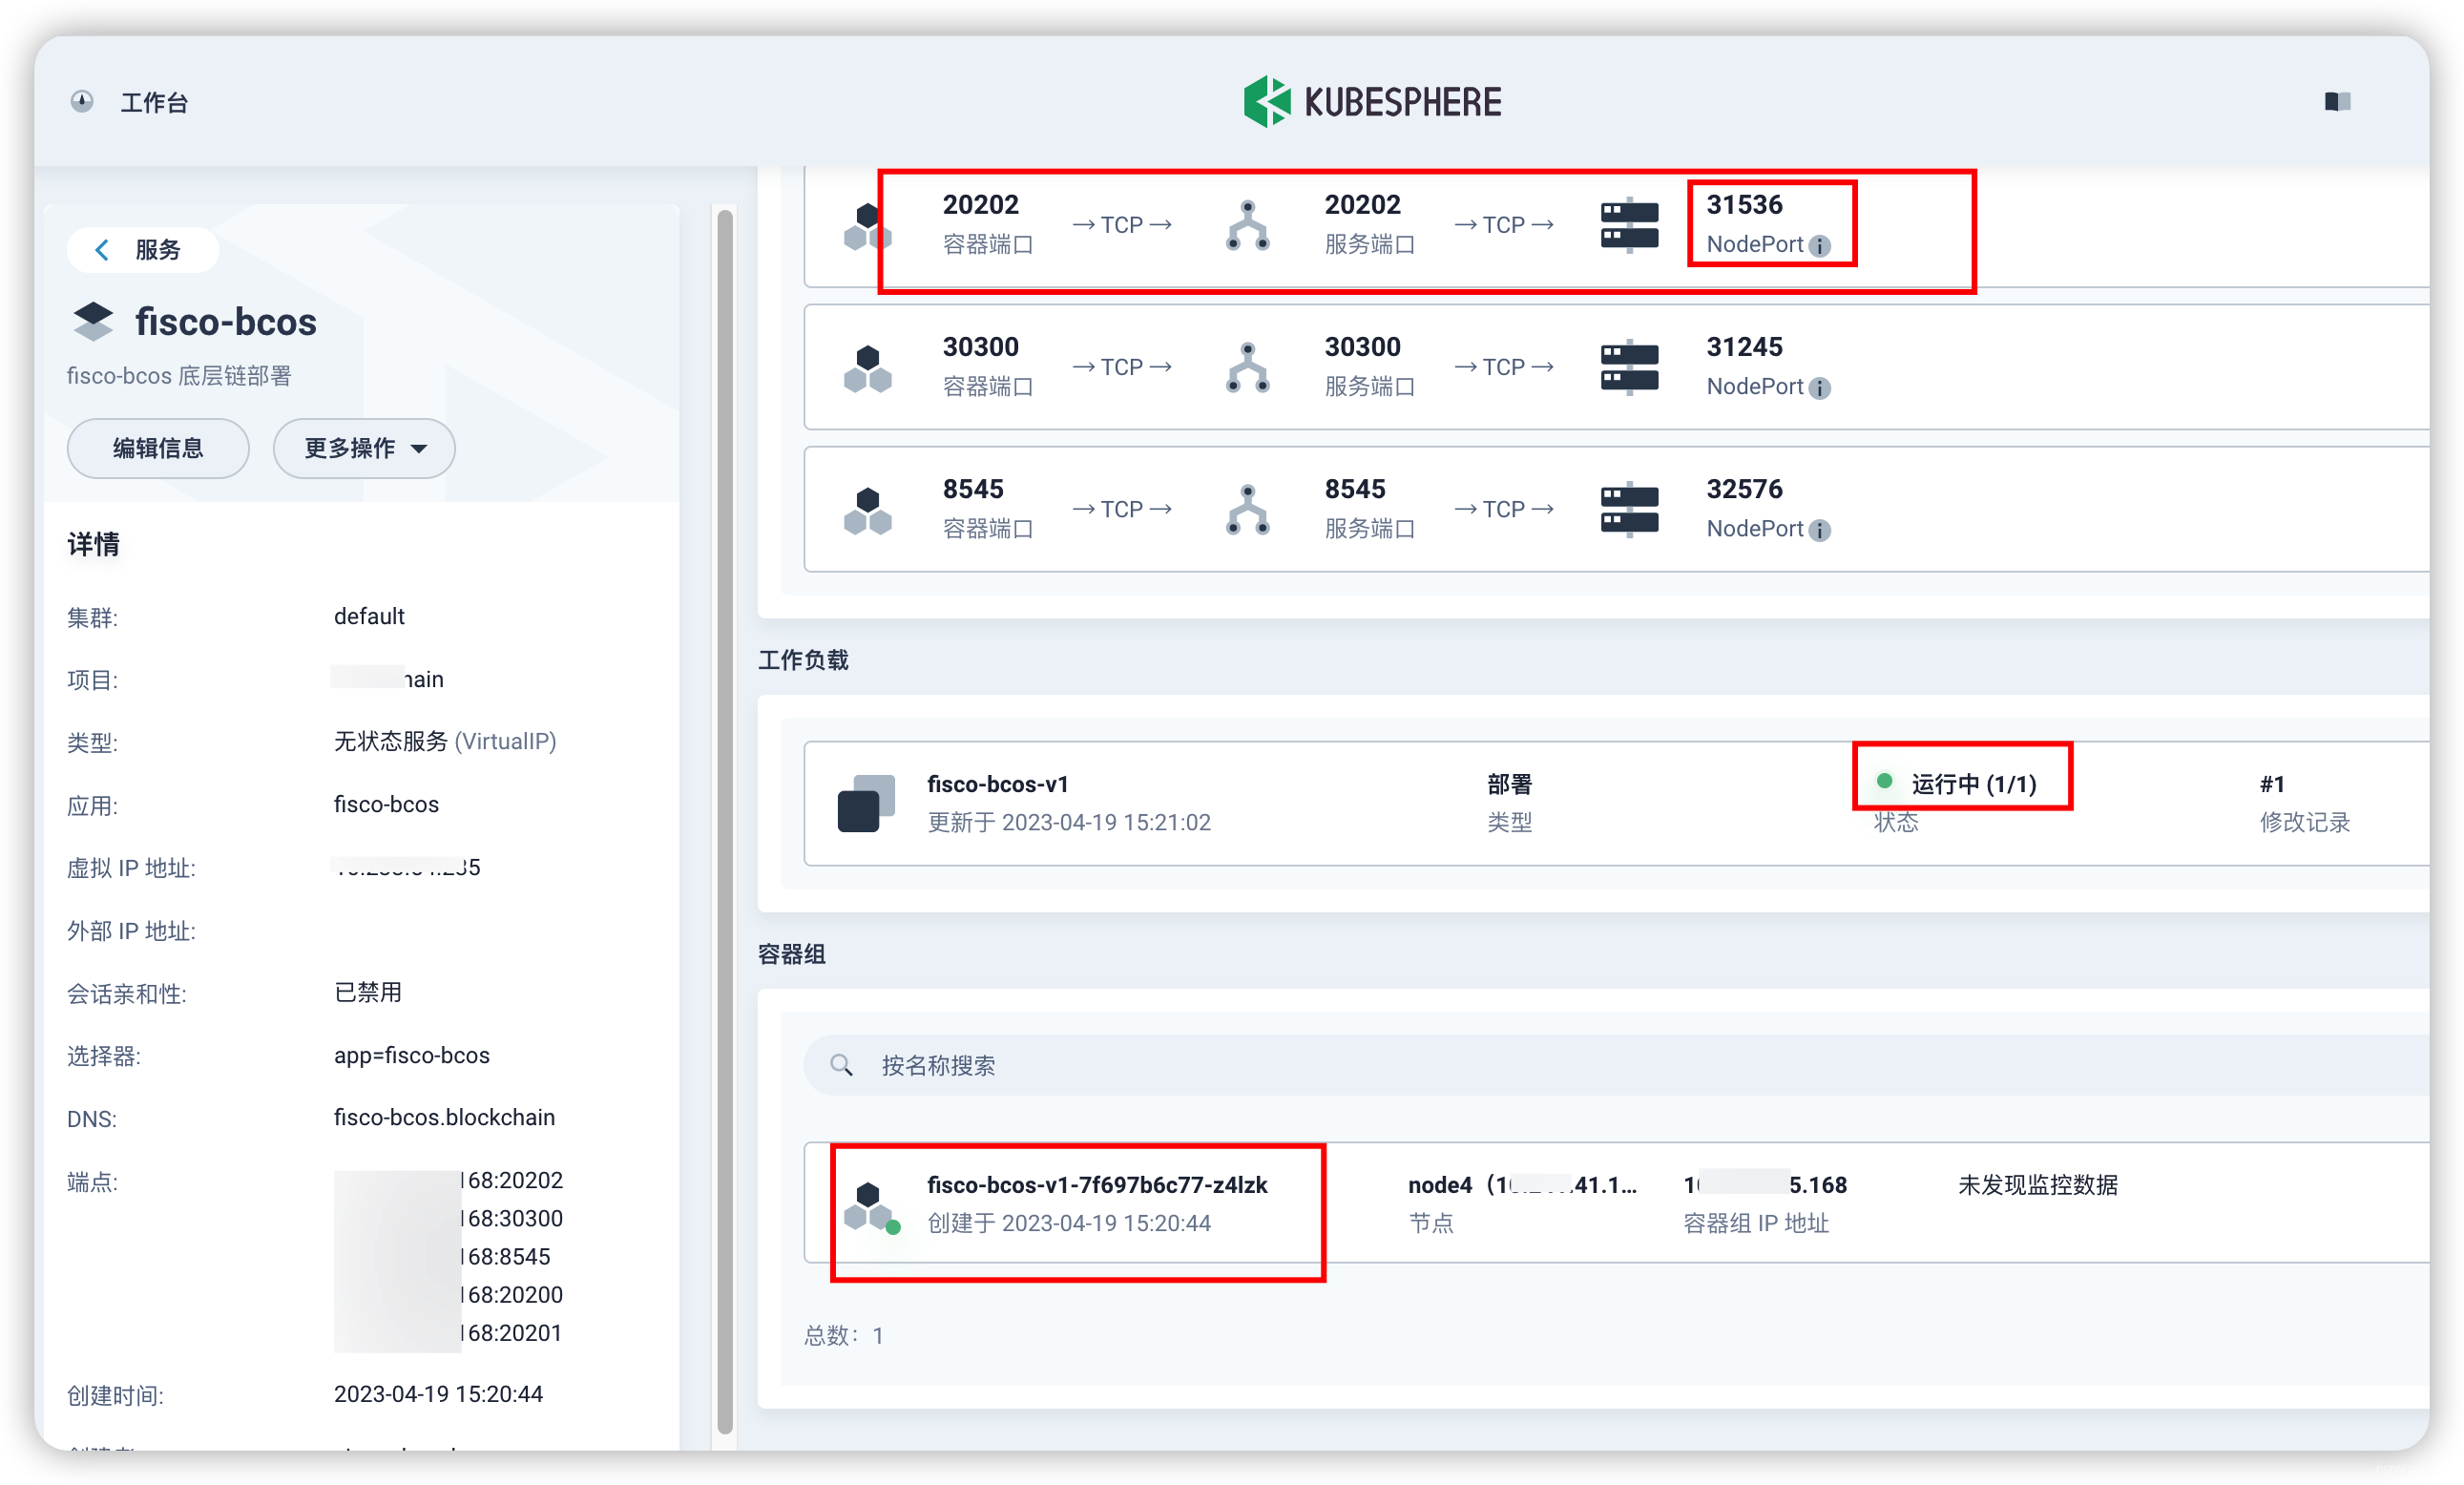The image size is (2464, 1485).
Task: Open the node4 node link
Action: [x=1522, y=1185]
